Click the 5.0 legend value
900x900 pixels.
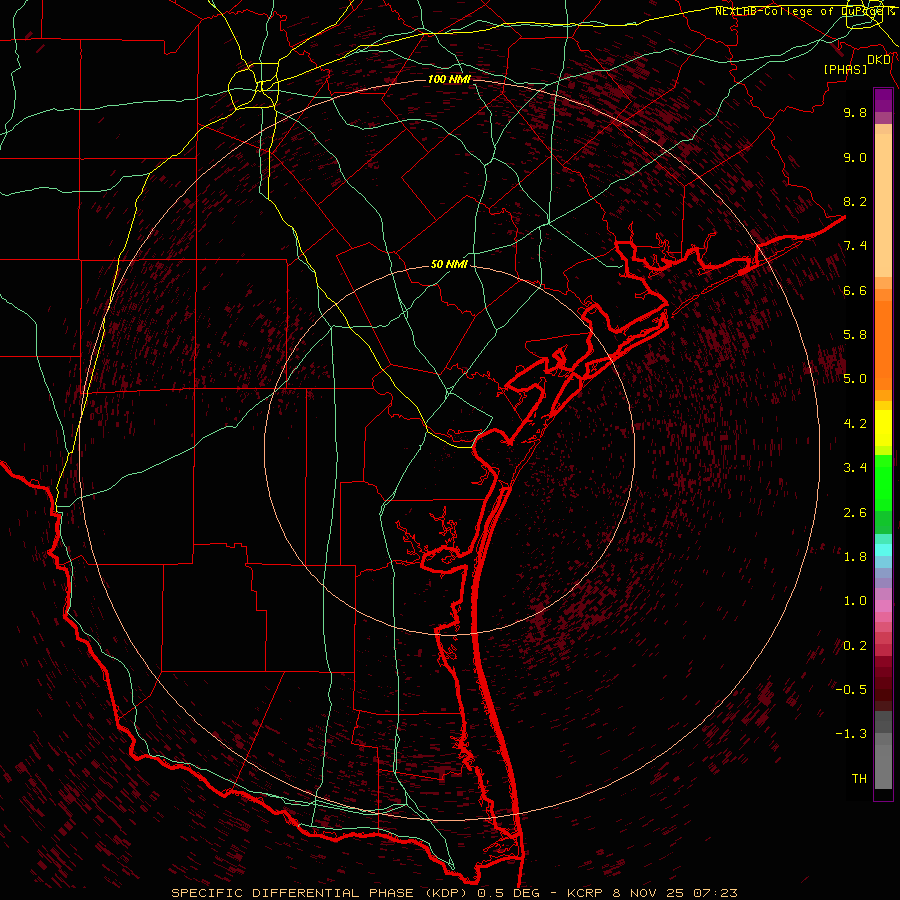[855, 379]
